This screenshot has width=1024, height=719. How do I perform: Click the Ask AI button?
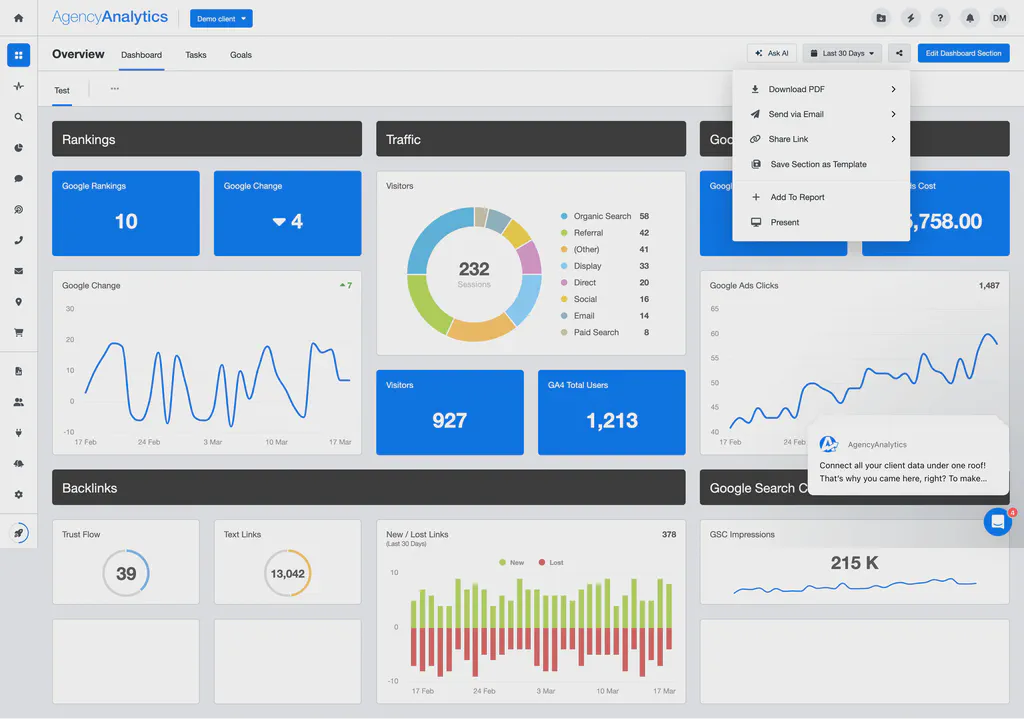pos(771,53)
